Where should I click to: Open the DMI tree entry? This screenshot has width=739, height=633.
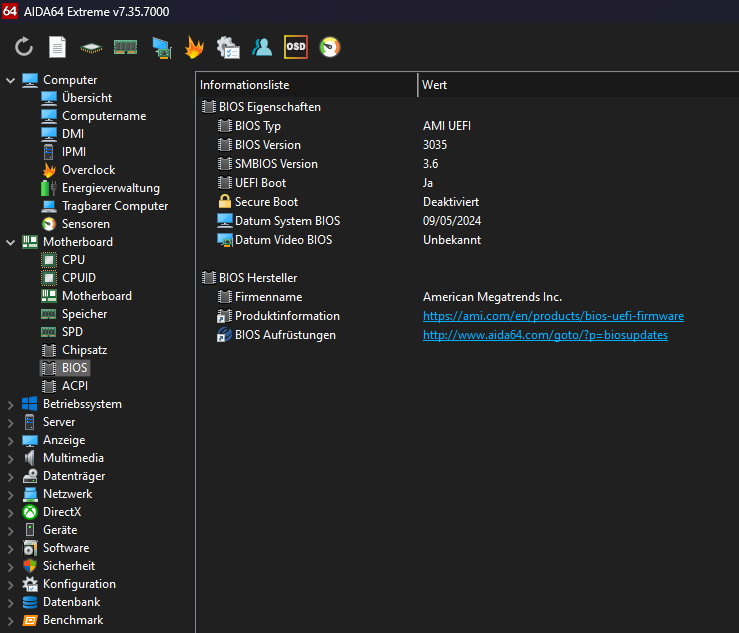click(x=73, y=134)
